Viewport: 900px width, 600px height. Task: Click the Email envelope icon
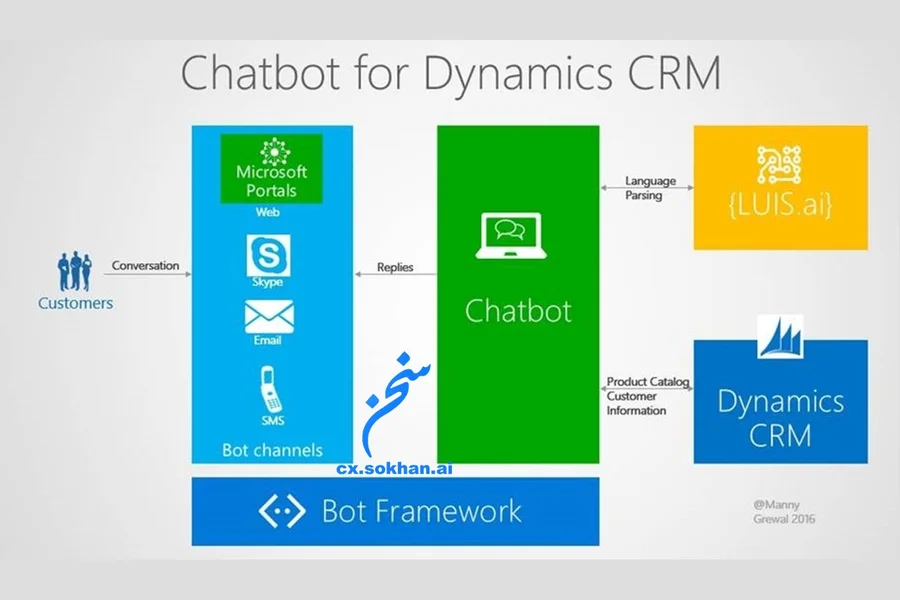point(269,316)
